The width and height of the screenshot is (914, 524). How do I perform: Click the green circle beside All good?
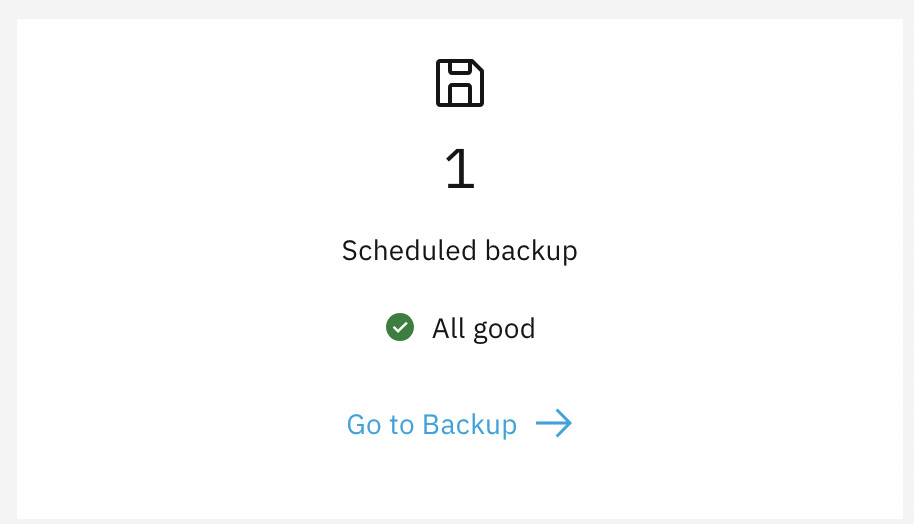[x=400, y=327]
